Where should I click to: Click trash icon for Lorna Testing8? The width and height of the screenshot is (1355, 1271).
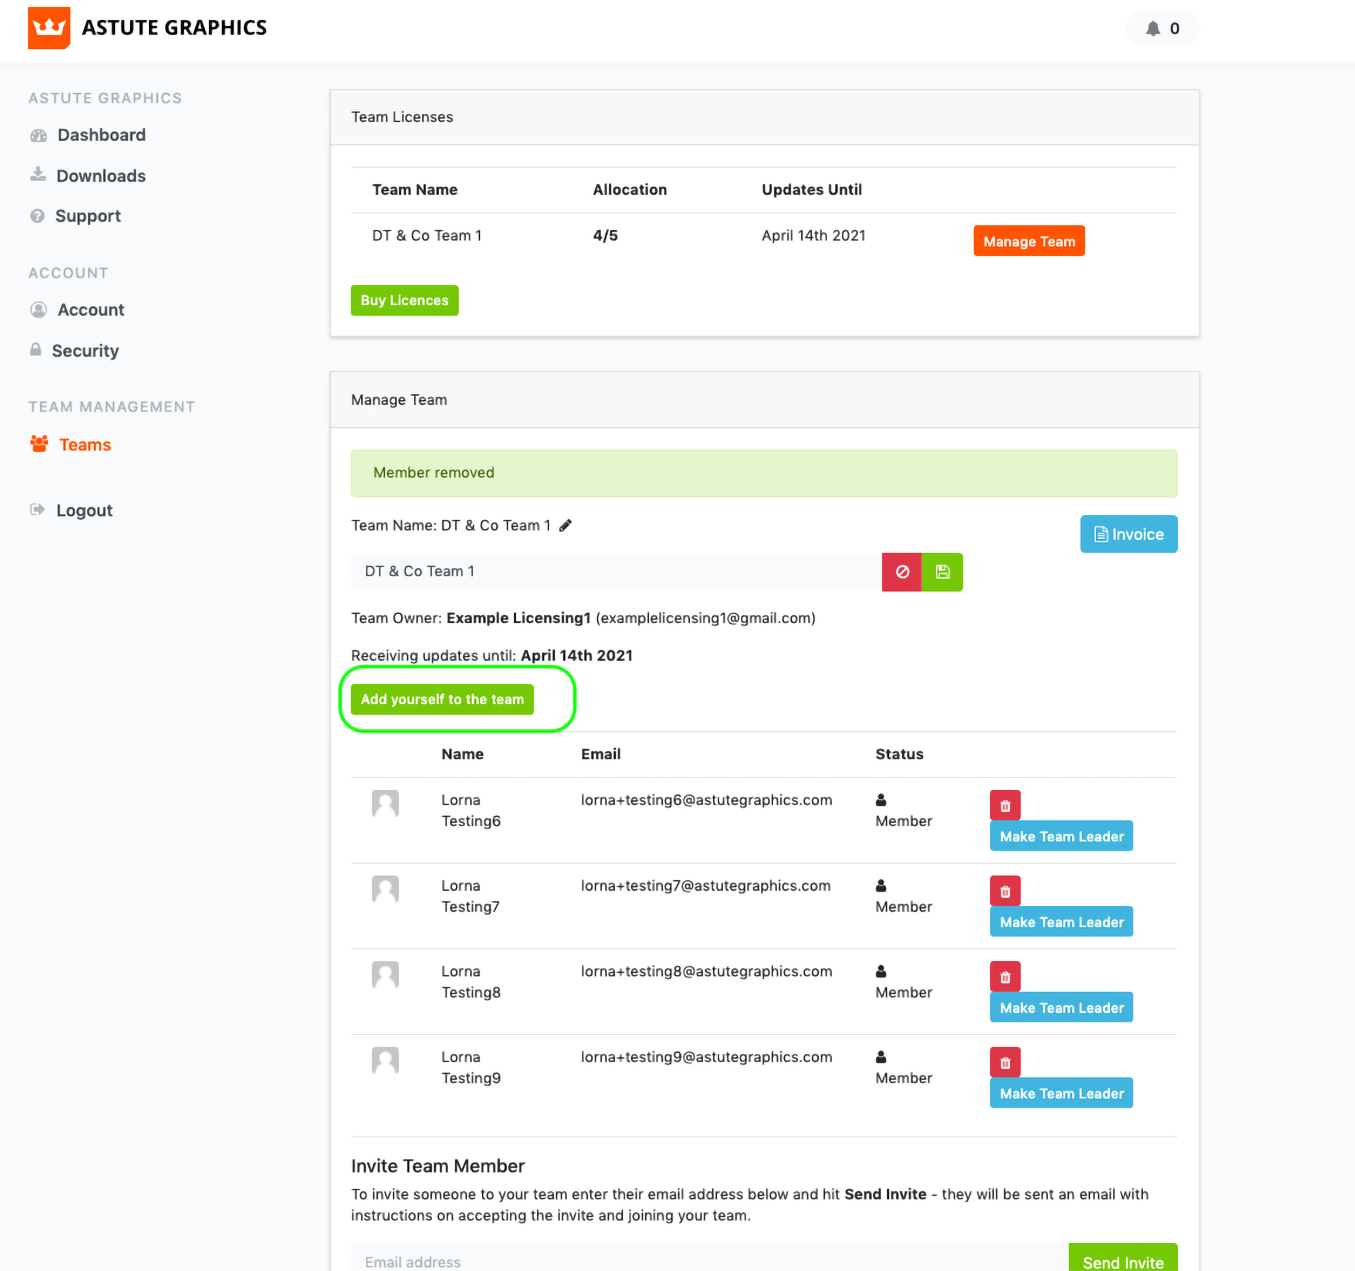pos(1005,977)
